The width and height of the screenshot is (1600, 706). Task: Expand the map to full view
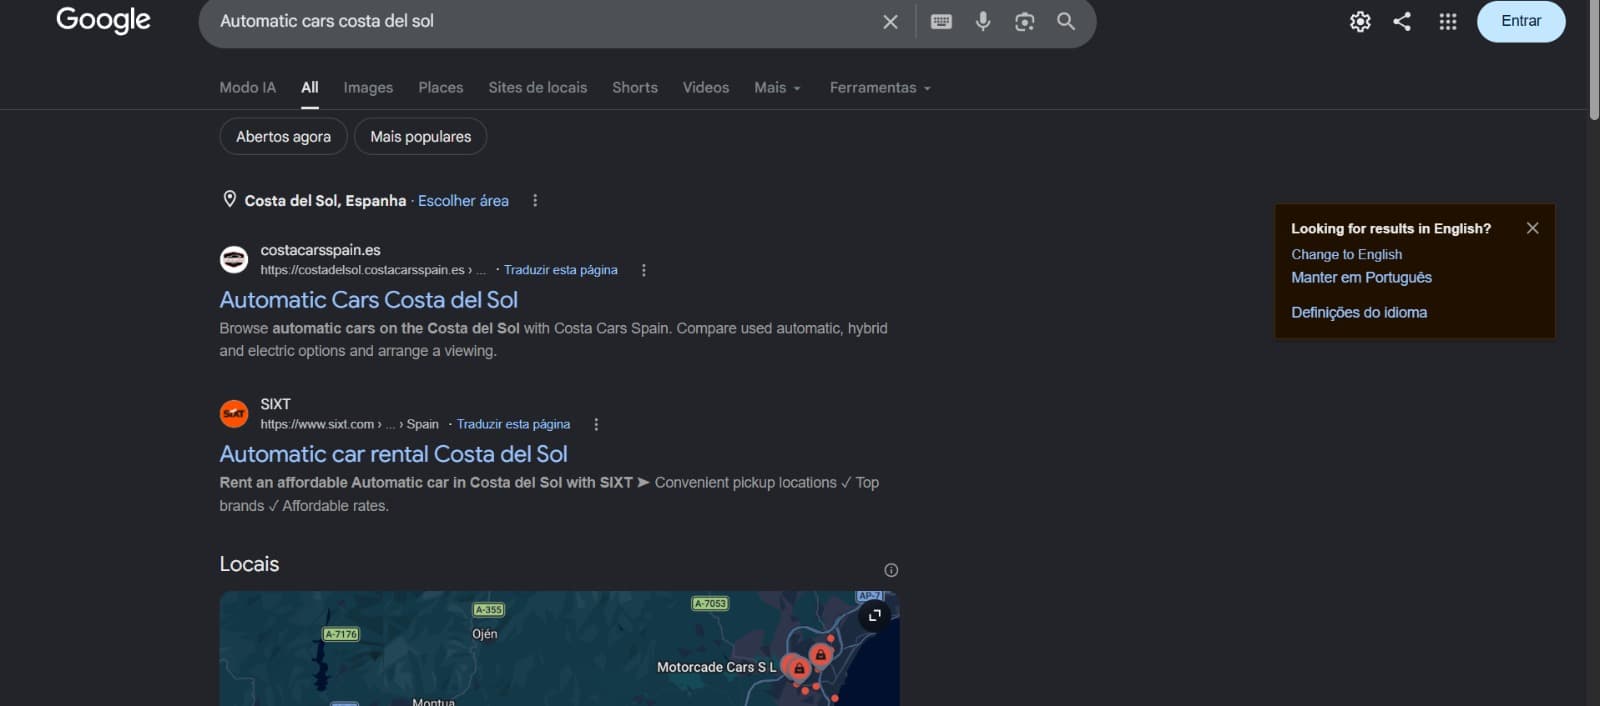point(874,615)
